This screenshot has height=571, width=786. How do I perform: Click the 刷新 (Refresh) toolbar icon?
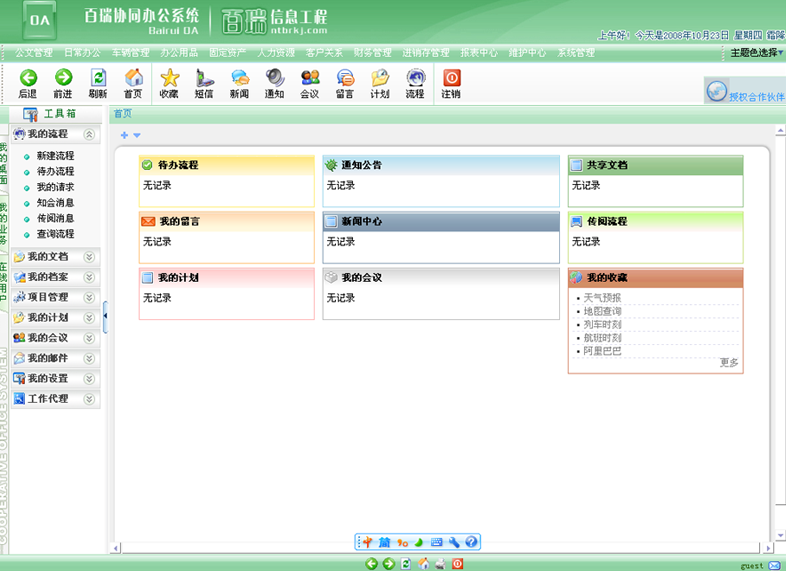98,78
